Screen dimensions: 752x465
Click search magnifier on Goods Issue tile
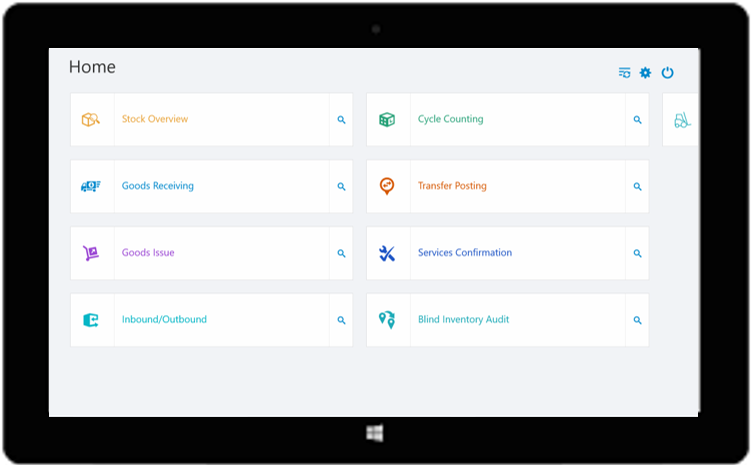[341, 254]
